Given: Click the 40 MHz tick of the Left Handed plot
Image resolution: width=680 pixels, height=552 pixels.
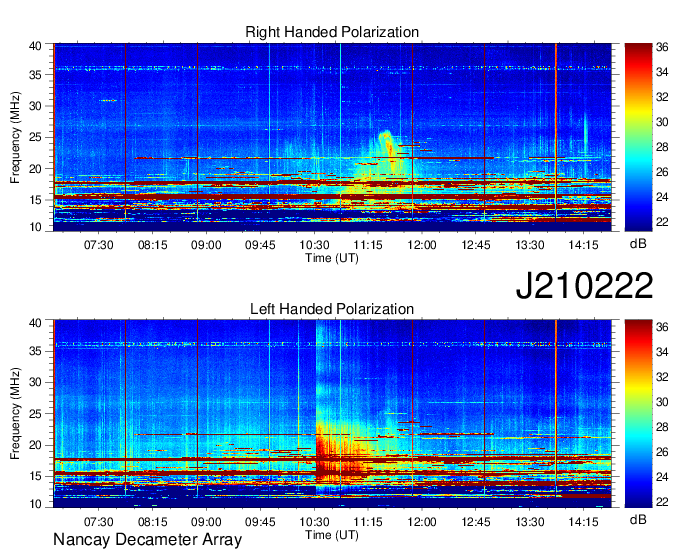Looking at the screenshot, I should (35, 322).
